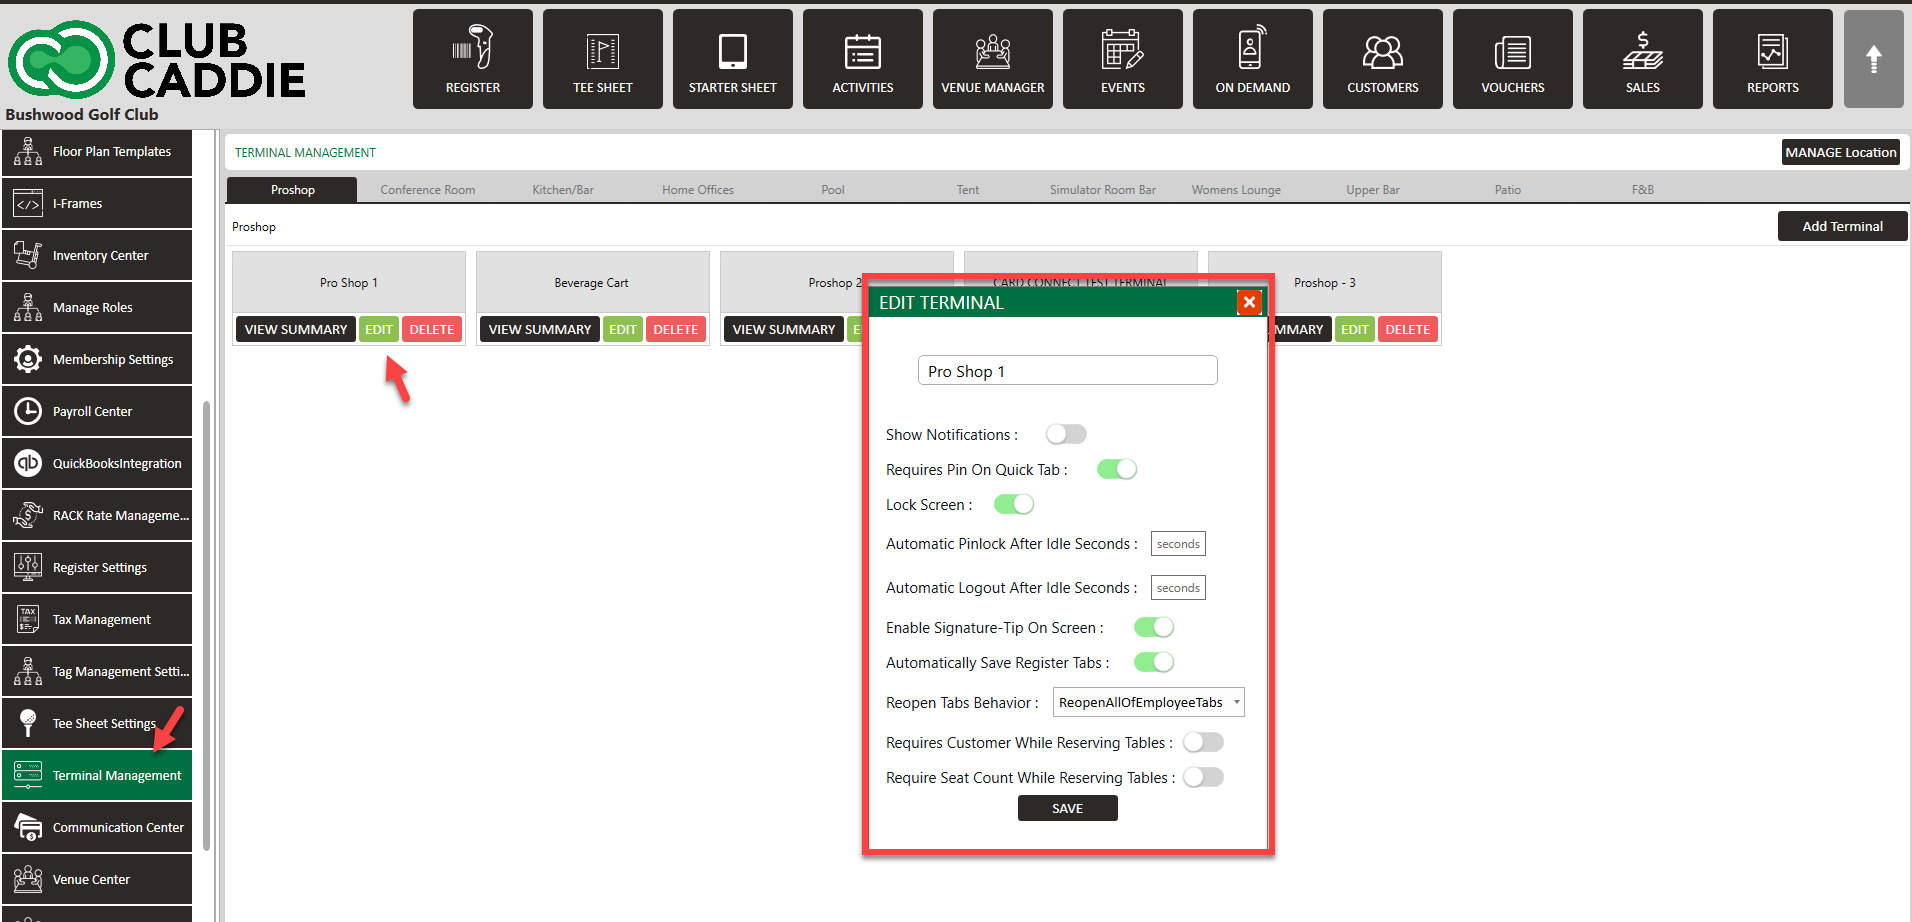The height and width of the screenshot is (922, 1912).
Task: Click the up arrow collapse button
Action: [1873, 59]
